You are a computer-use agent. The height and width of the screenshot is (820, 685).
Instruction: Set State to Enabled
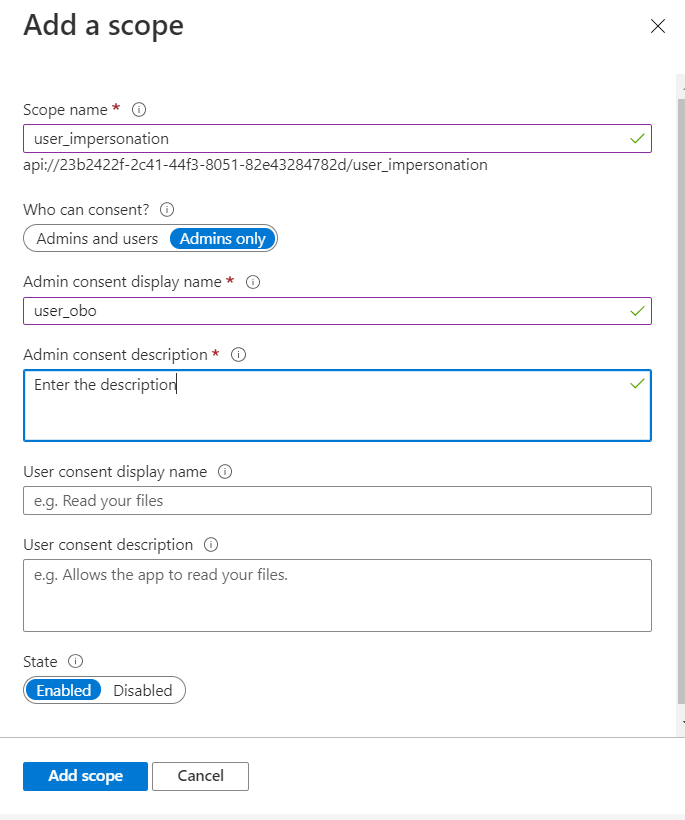tap(64, 690)
